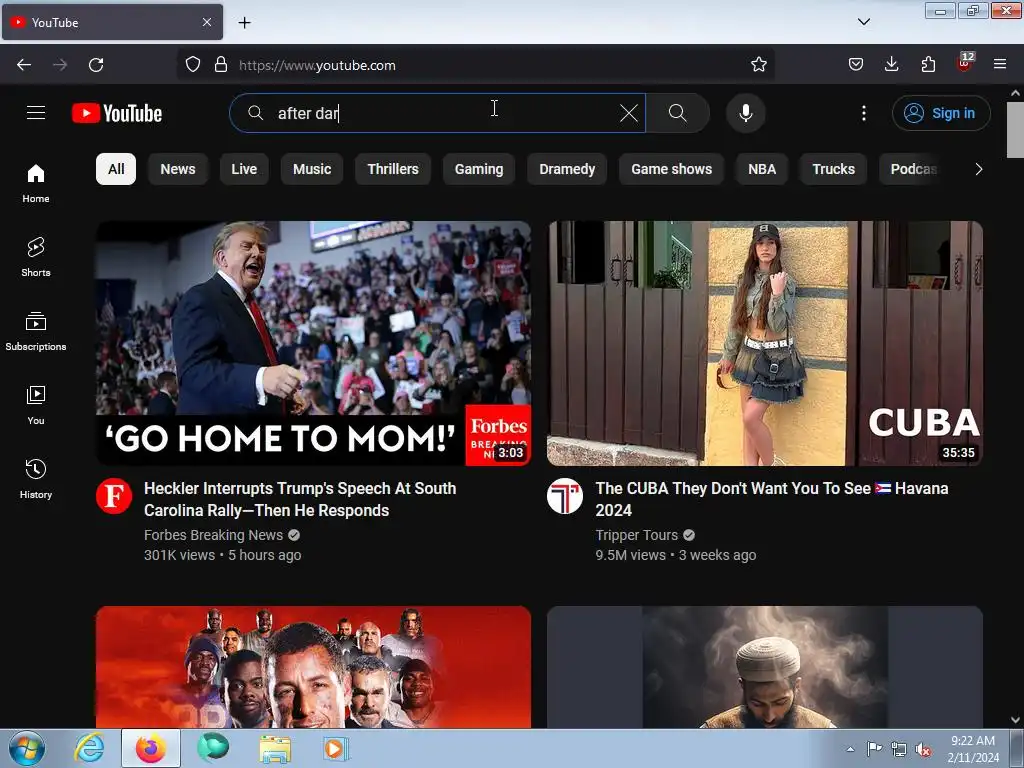Click the Sign in button

[941, 113]
